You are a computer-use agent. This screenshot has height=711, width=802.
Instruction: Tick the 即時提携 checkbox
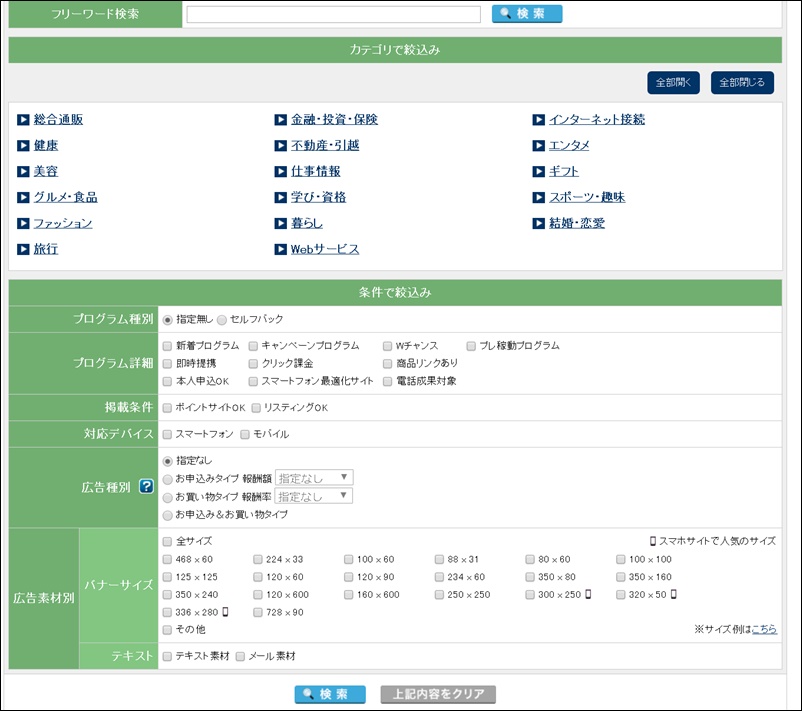tap(167, 364)
